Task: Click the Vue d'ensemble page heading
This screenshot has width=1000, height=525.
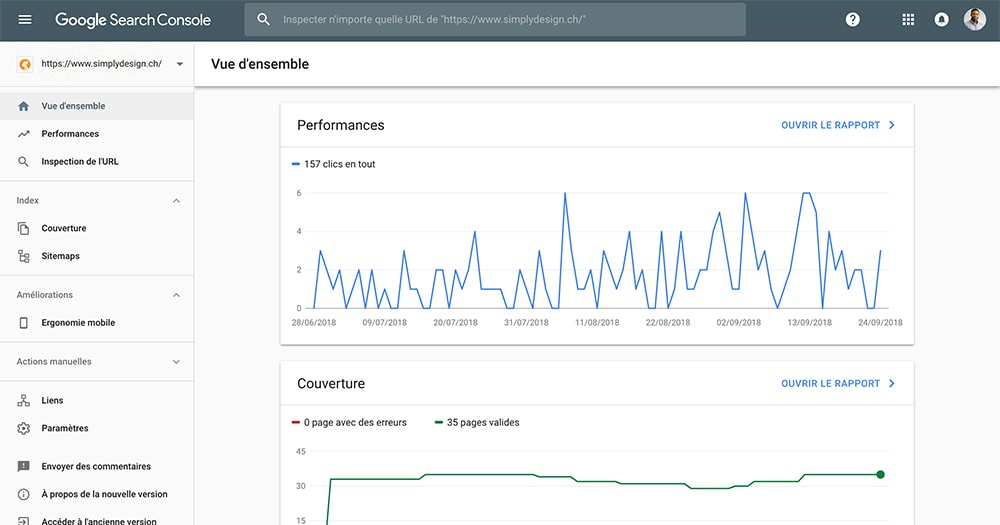Action: [x=260, y=64]
